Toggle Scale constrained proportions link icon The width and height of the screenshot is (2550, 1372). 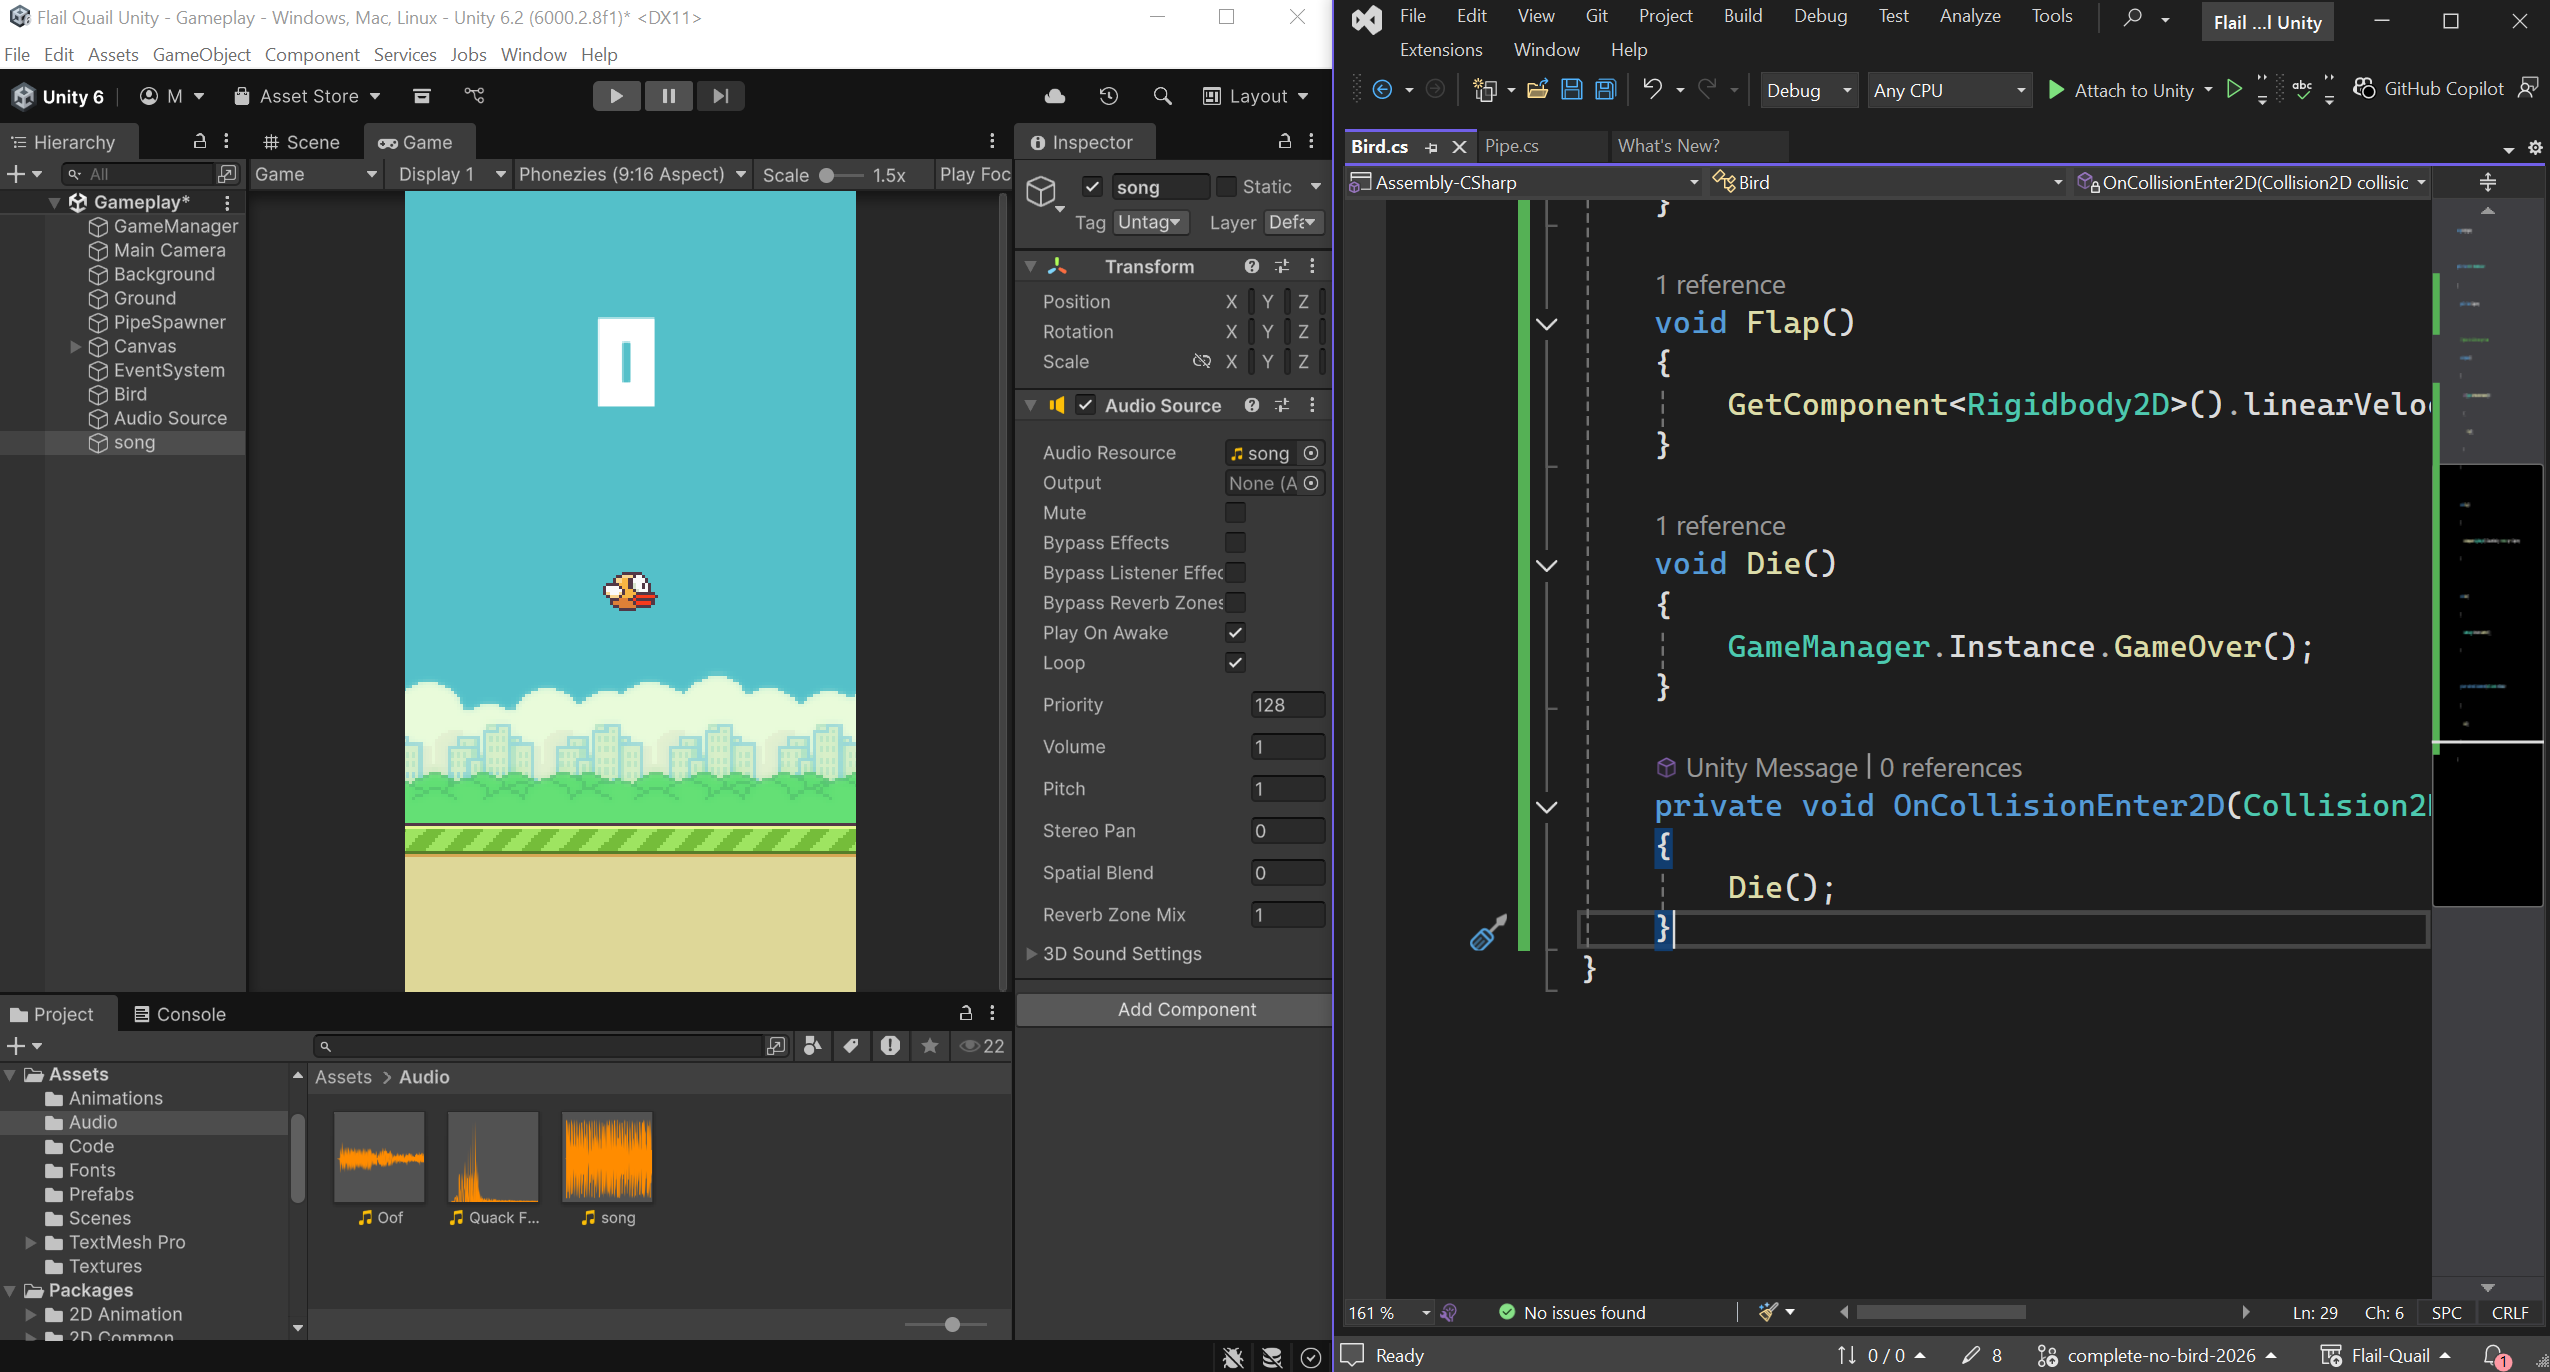pos(1201,361)
